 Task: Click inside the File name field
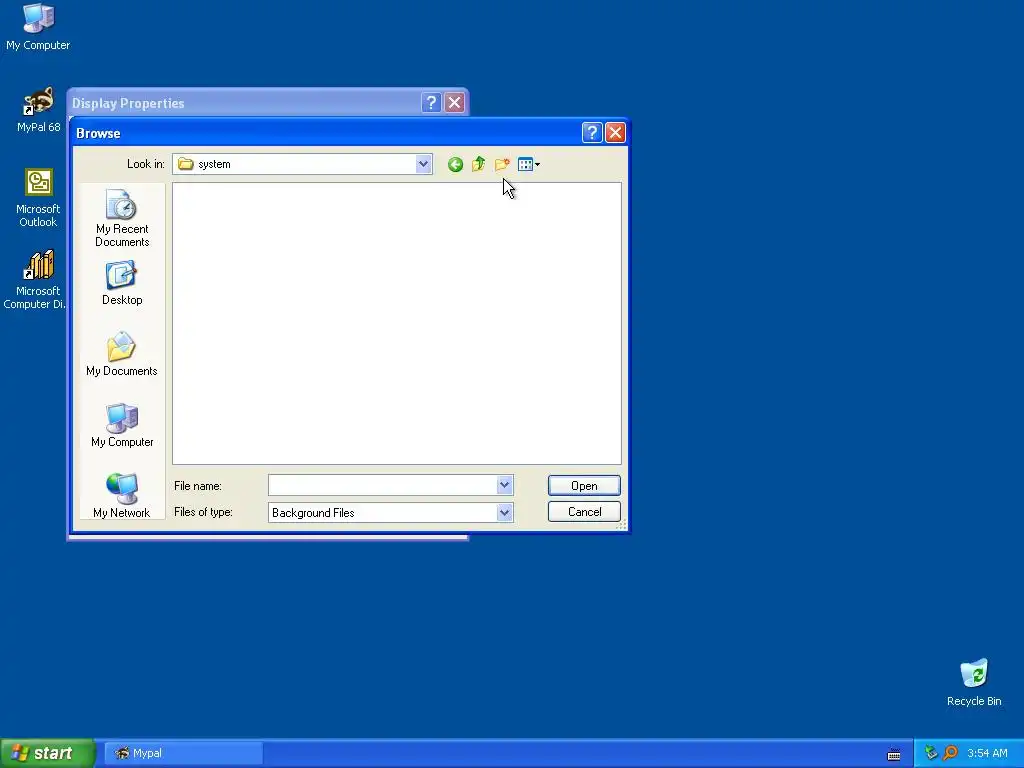[383, 485]
